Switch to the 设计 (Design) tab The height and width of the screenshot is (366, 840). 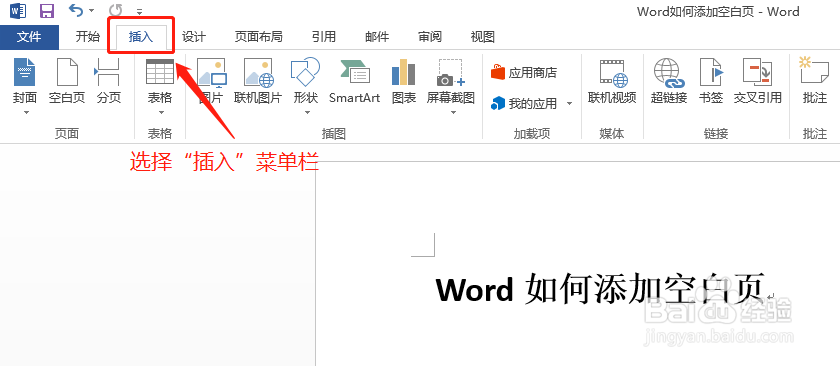pyautogui.click(x=194, y=37)
